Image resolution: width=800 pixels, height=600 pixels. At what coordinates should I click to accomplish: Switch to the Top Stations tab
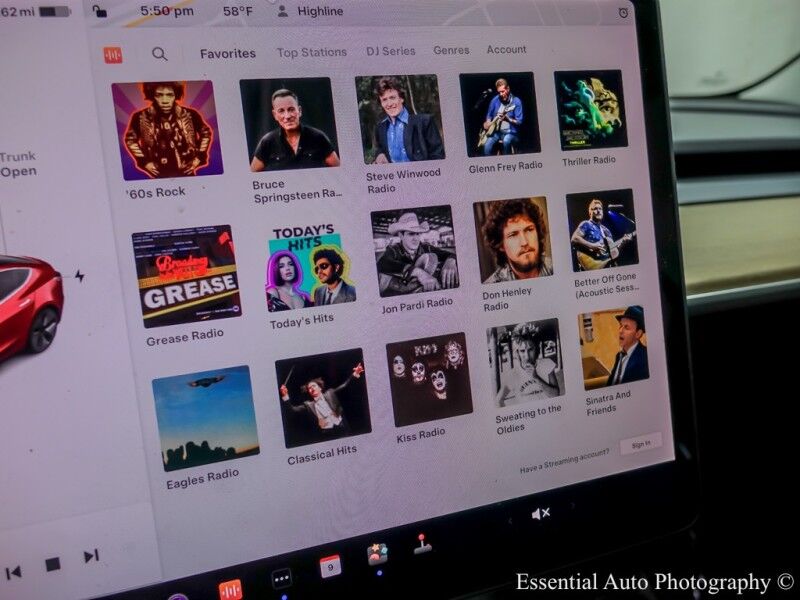(x=311, y=52)
